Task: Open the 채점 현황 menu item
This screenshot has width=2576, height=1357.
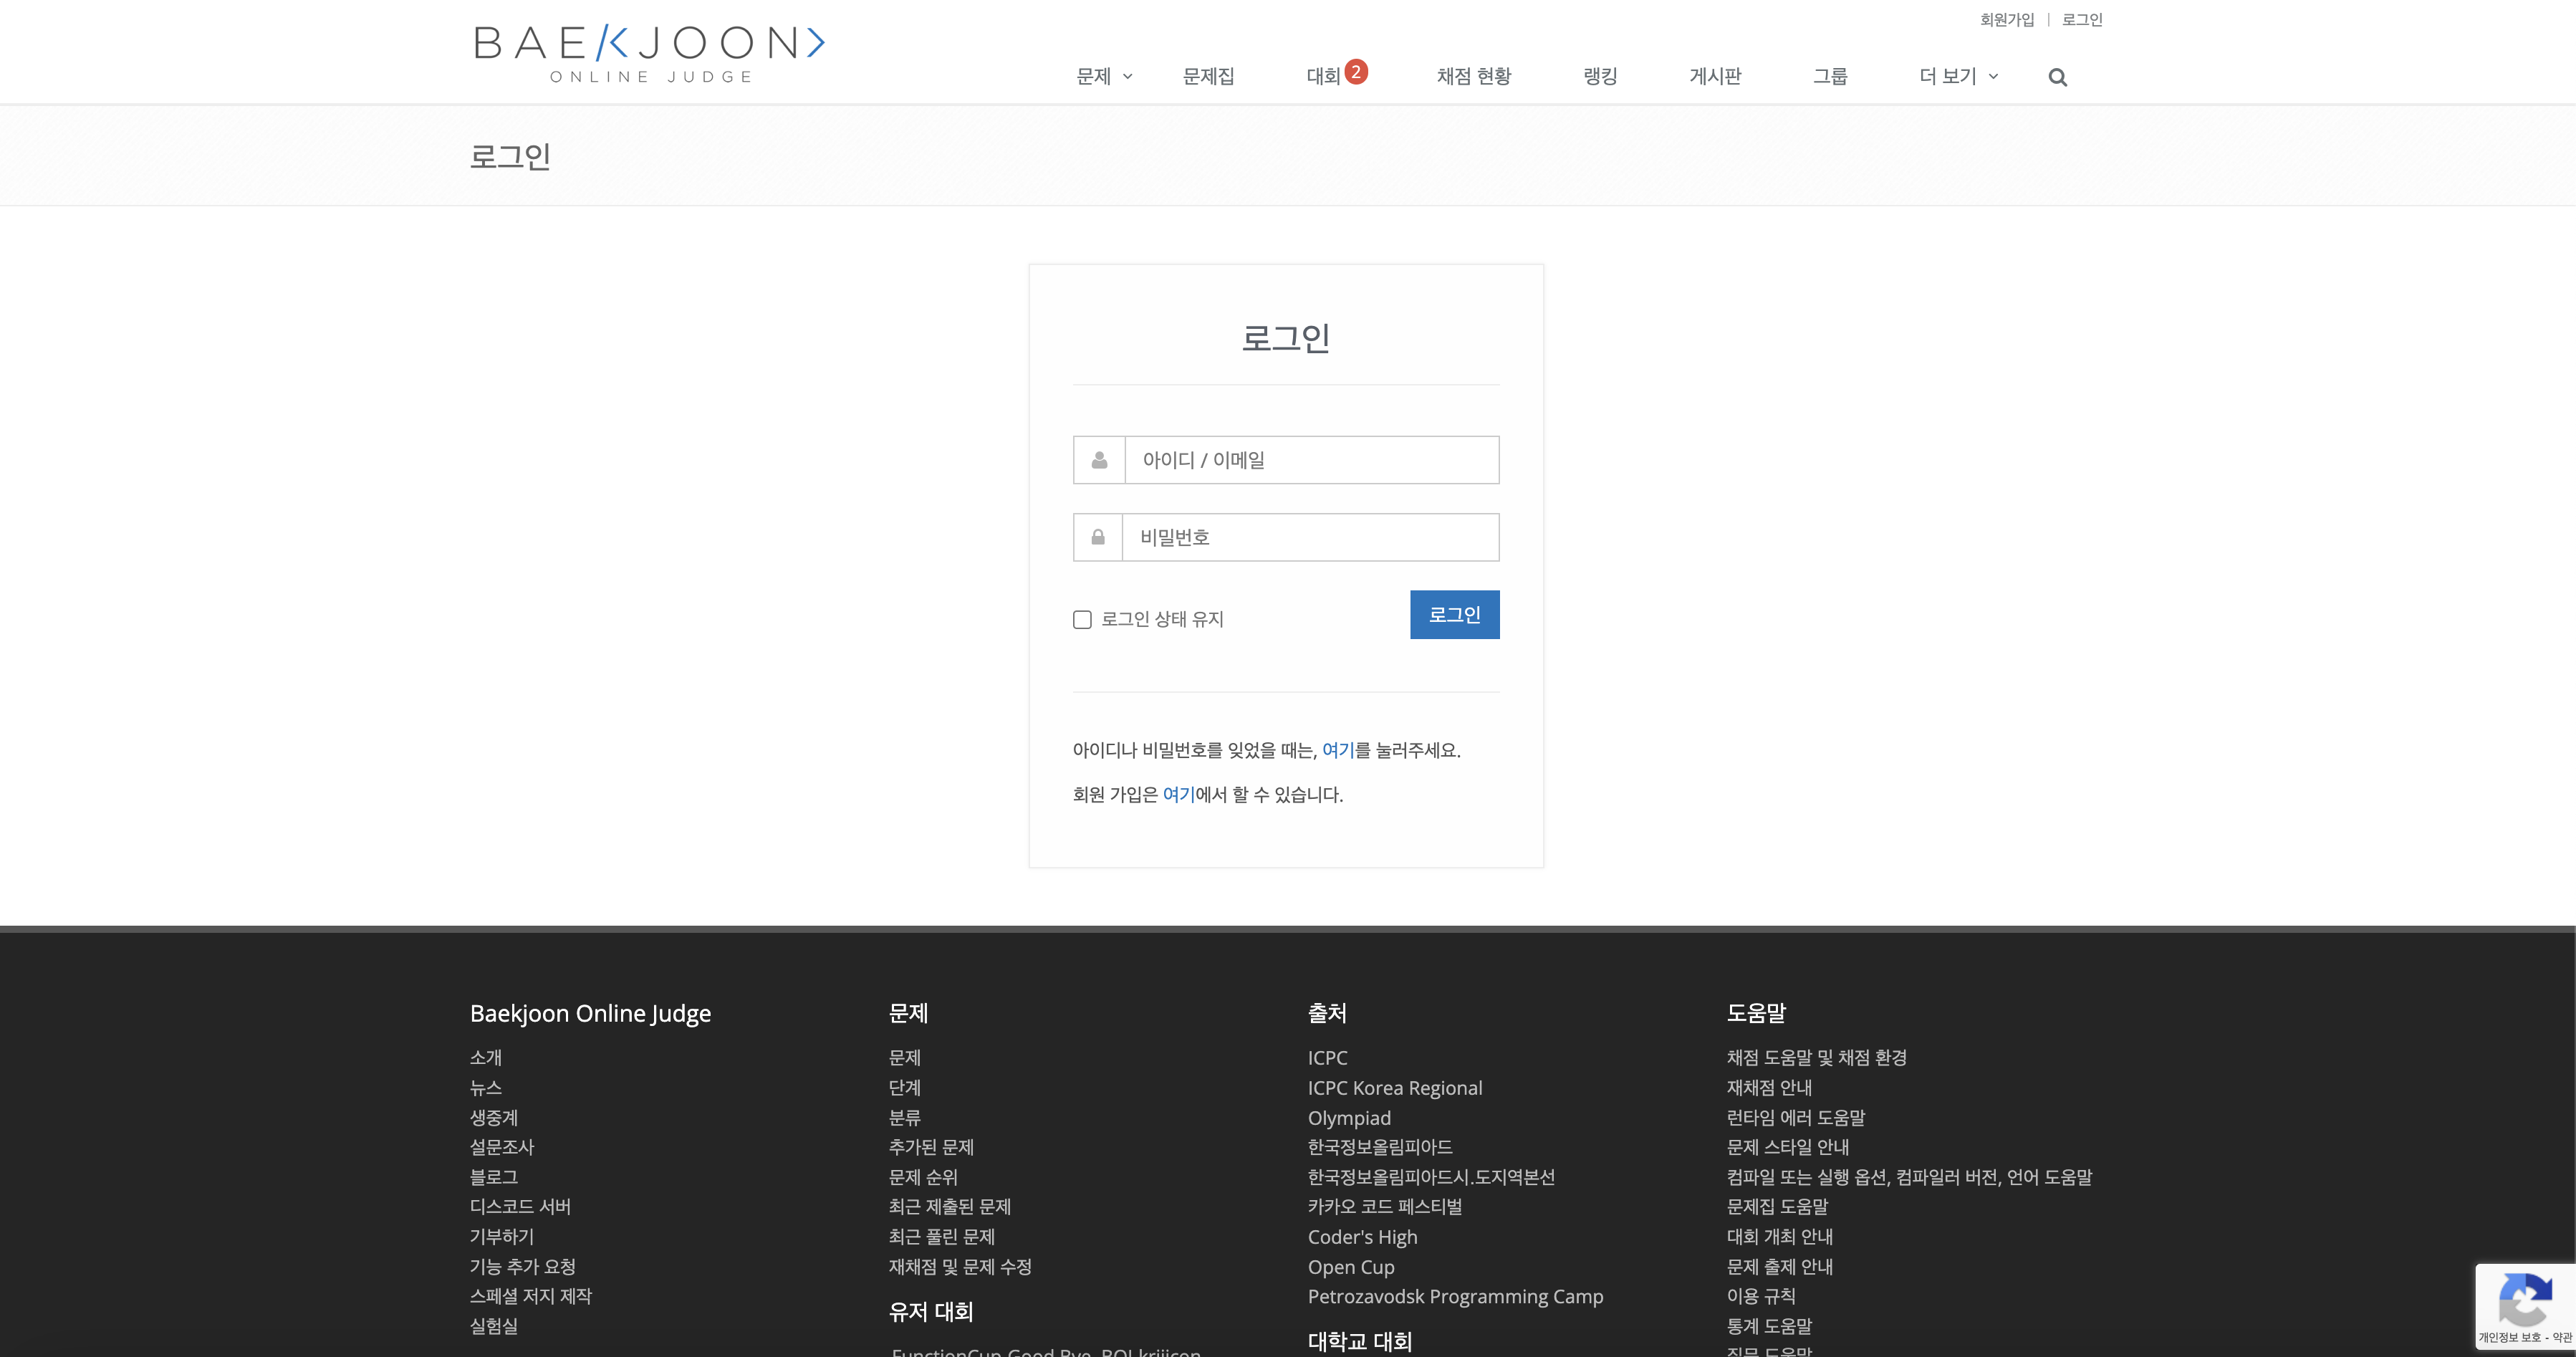Action: click(1474, 77)
